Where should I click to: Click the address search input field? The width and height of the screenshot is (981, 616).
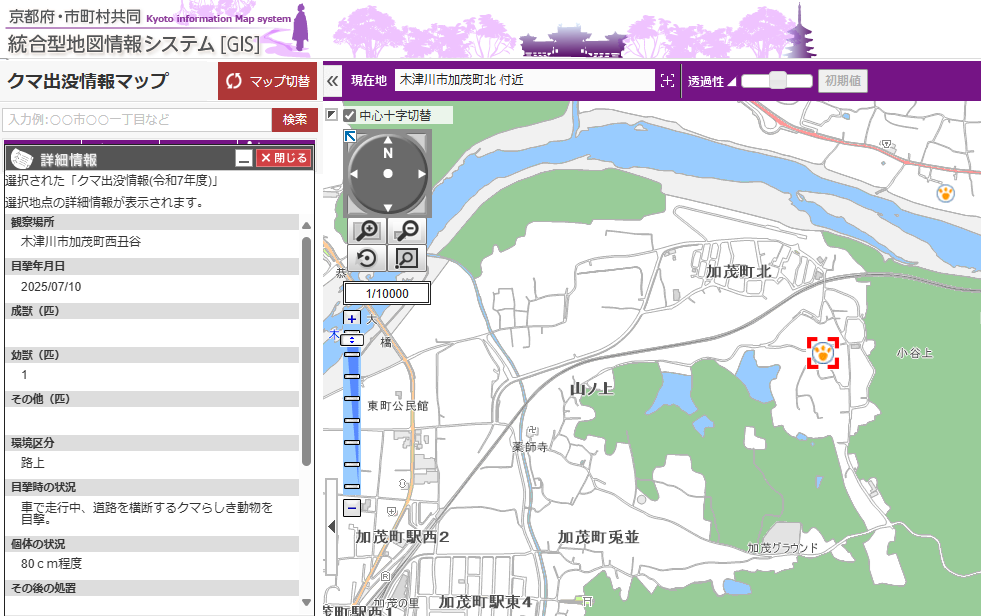pos(137,120)
